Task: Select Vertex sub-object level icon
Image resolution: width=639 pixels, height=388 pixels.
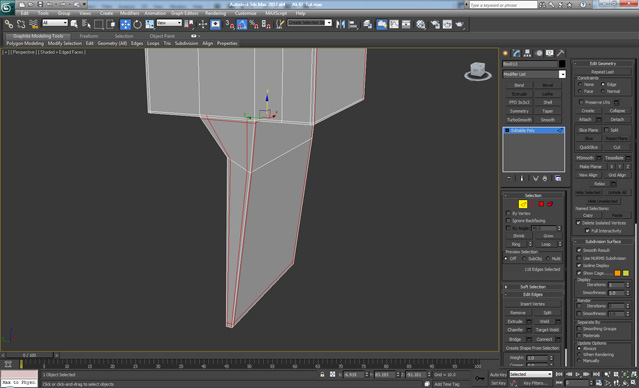Action: (x=513, y=204)
